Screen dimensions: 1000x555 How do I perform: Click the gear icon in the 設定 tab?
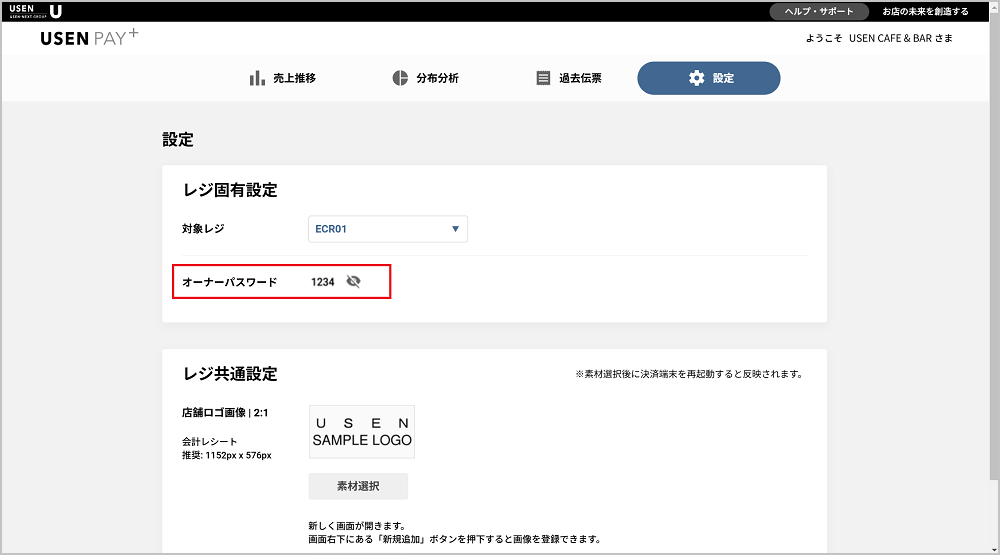click(x=696, y=78)
